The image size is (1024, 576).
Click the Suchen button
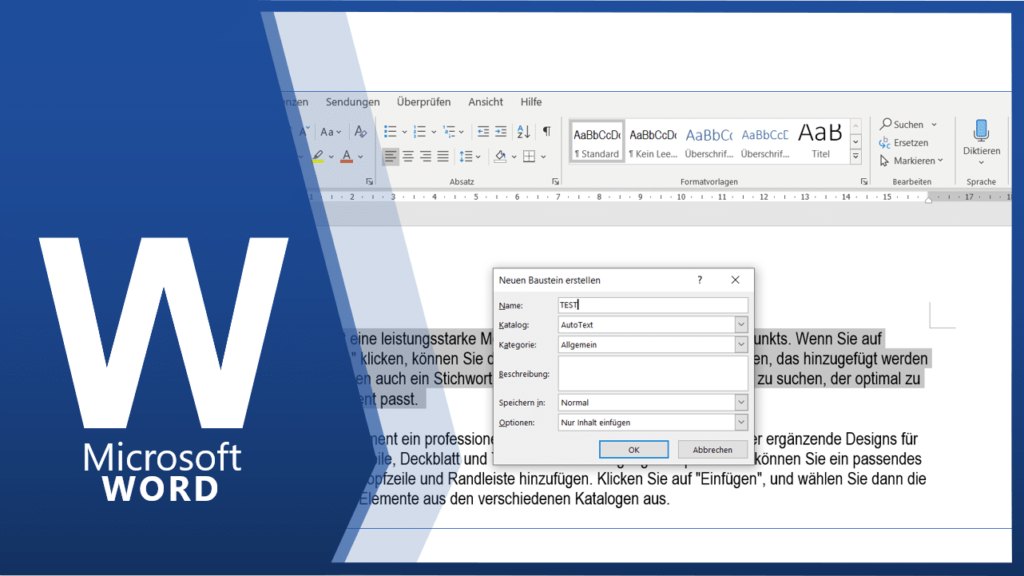click(x=901, y=124)
